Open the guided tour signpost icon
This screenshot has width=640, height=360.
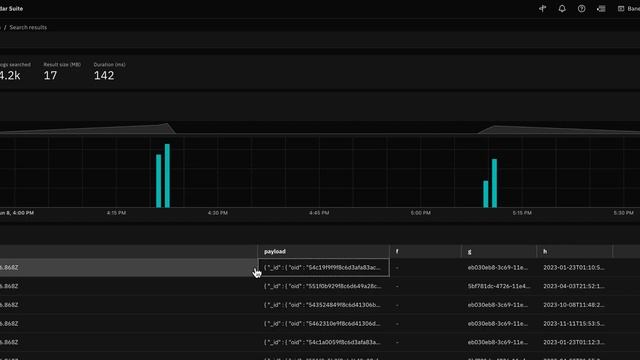tap(542, 8)
